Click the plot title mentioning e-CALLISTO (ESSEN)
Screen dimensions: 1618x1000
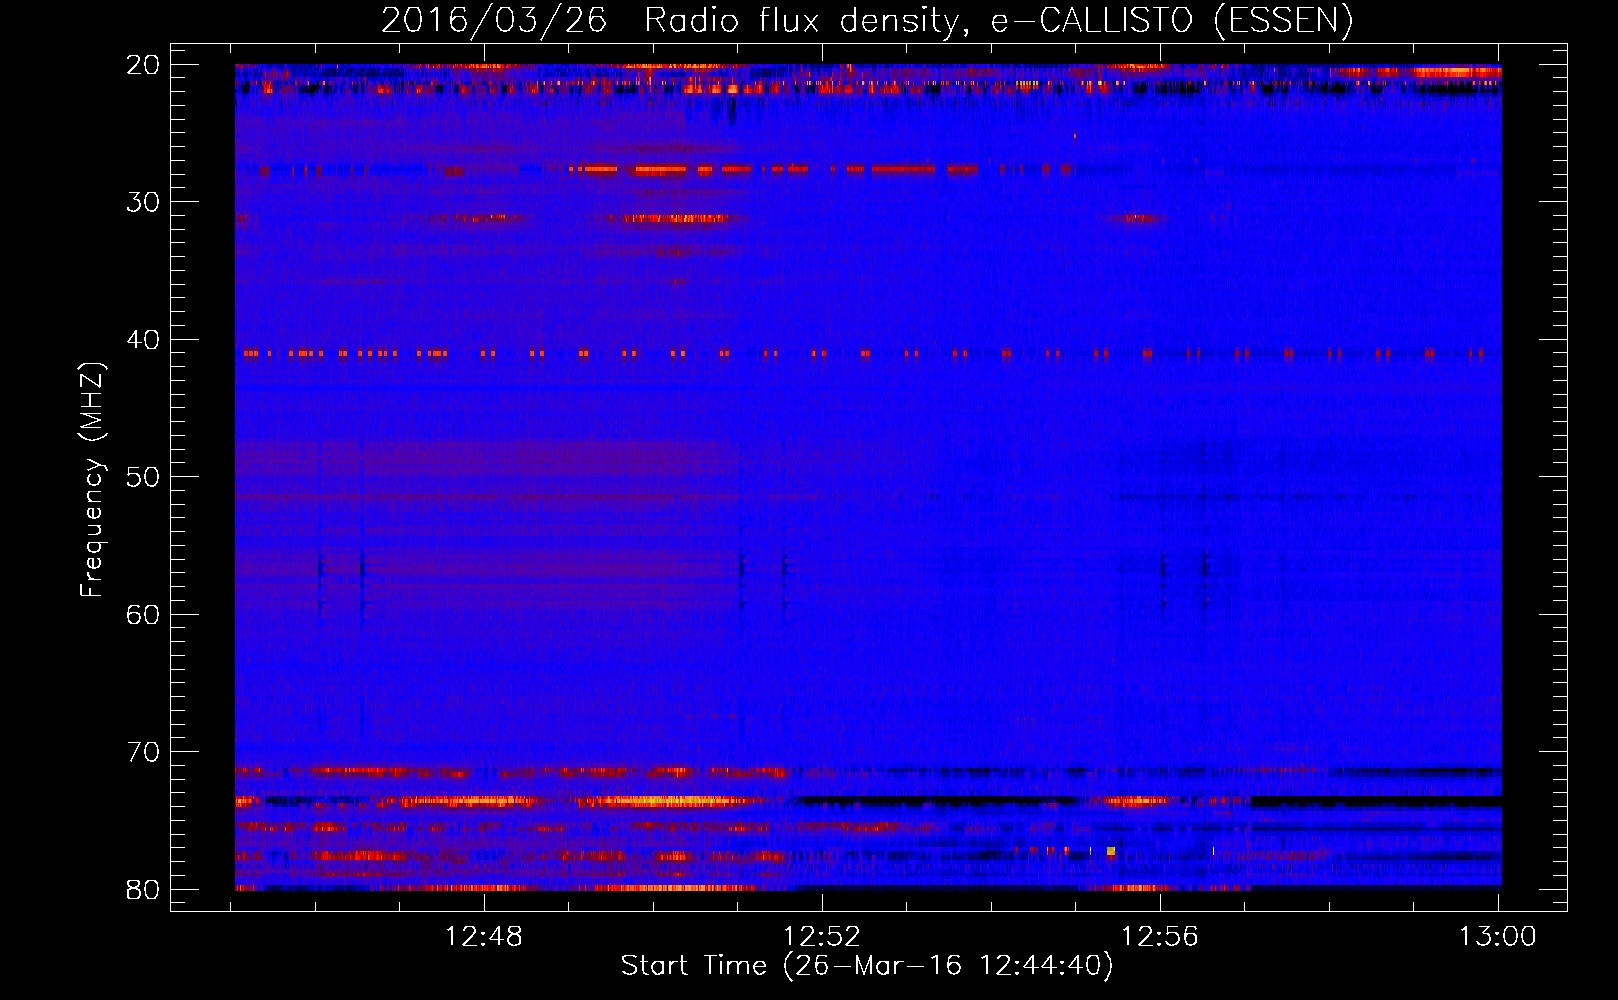(867, 20)
